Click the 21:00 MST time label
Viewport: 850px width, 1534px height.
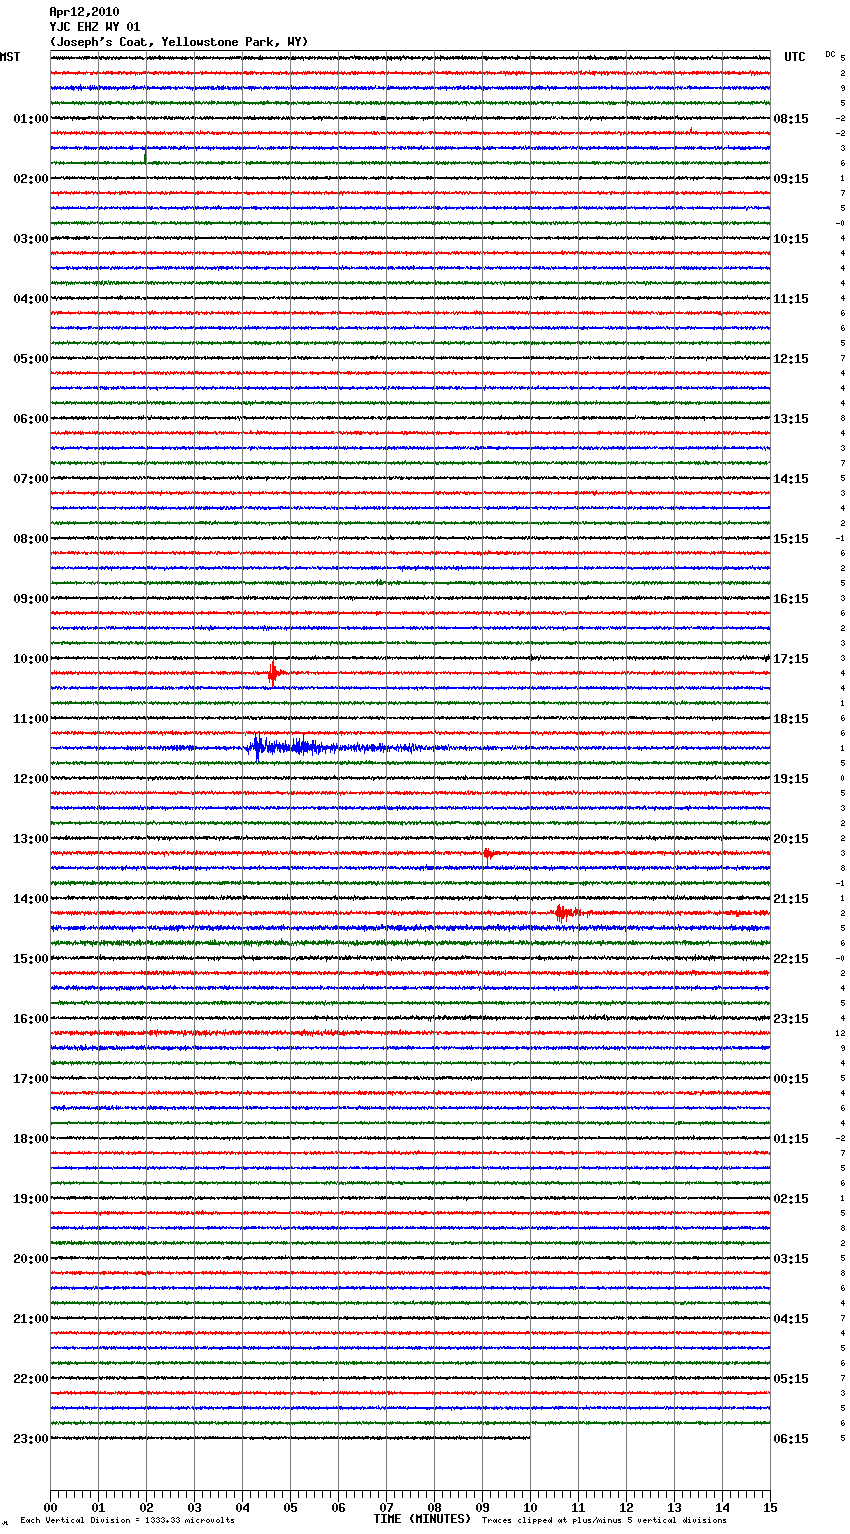pyautogui.click(x=31, y=1319)
